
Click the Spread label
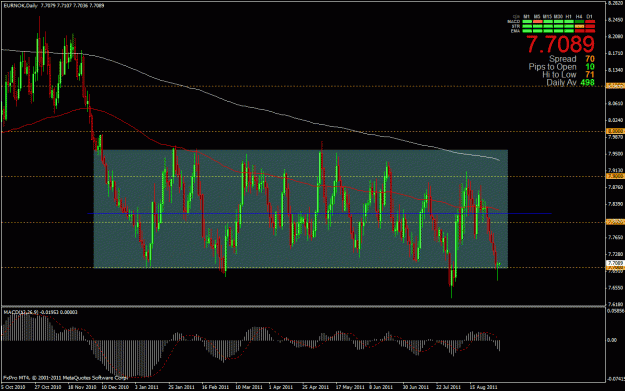pos(563,59)
